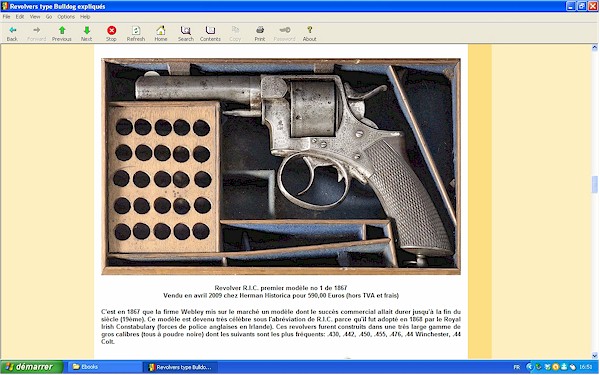
Task: Open the Go menu
Action: click(49, 17)
